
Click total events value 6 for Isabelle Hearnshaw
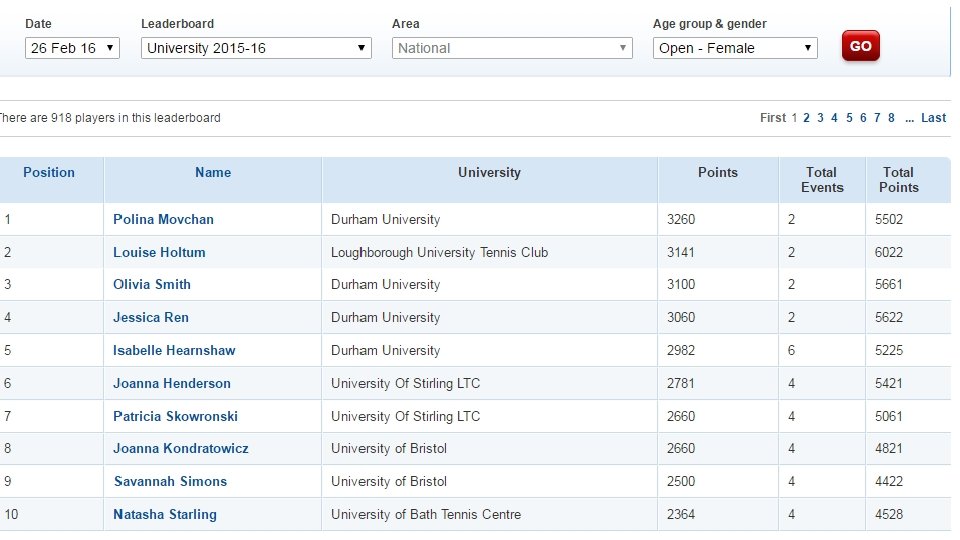coord(791,351)
